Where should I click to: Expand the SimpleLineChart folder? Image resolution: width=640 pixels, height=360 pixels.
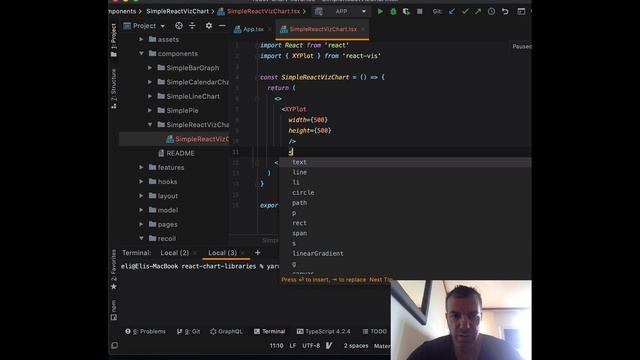(150, 96)
